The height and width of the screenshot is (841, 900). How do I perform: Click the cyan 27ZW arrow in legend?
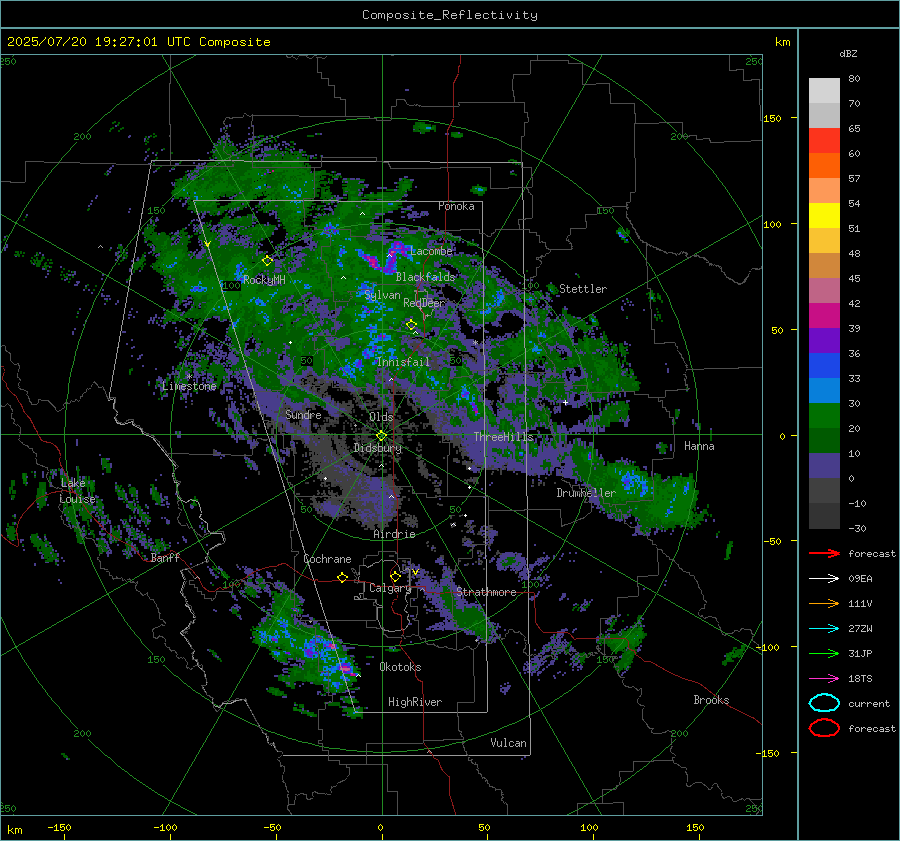[x=824, y=629]
